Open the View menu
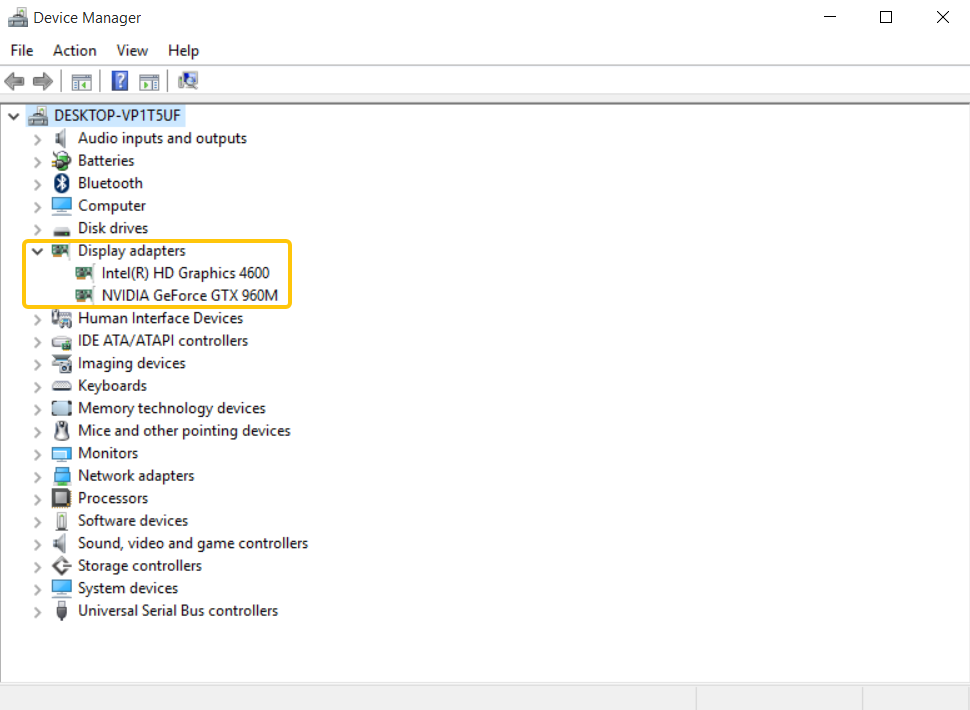The image size is (970, 710). pos(132,50)
